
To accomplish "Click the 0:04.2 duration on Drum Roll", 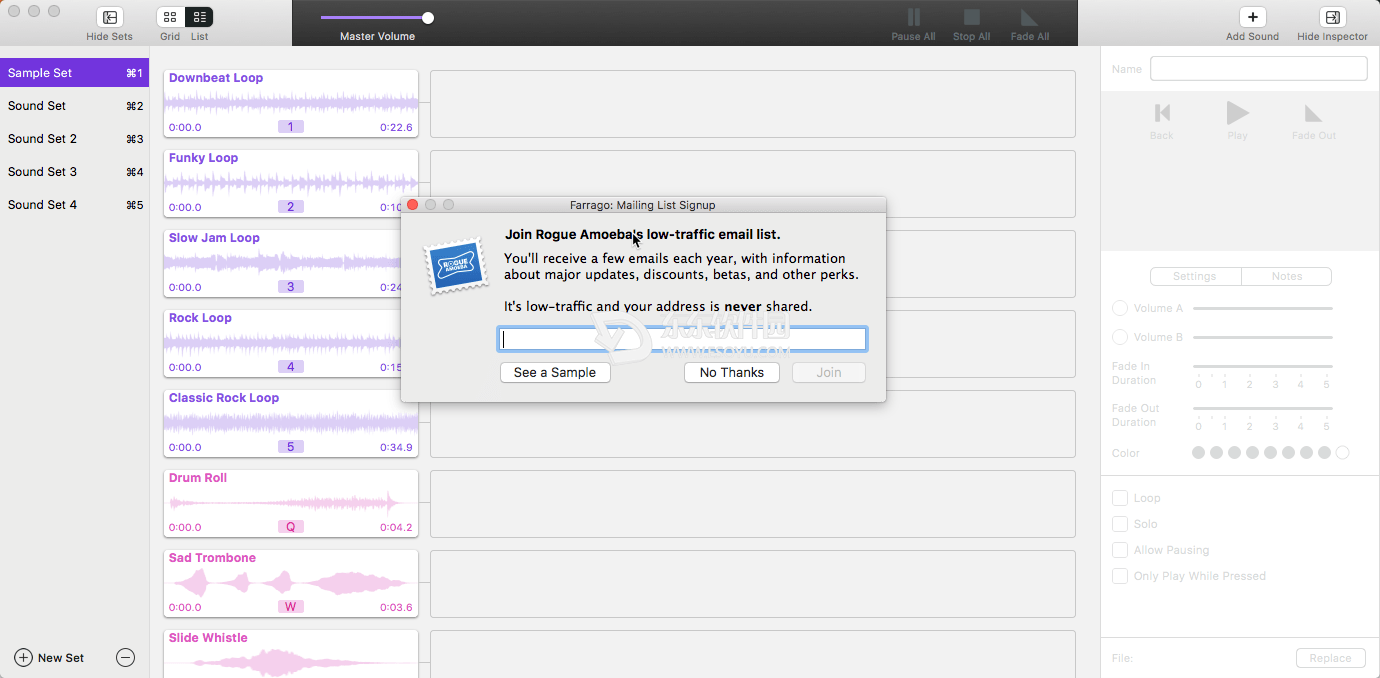I will click(396, 528).
